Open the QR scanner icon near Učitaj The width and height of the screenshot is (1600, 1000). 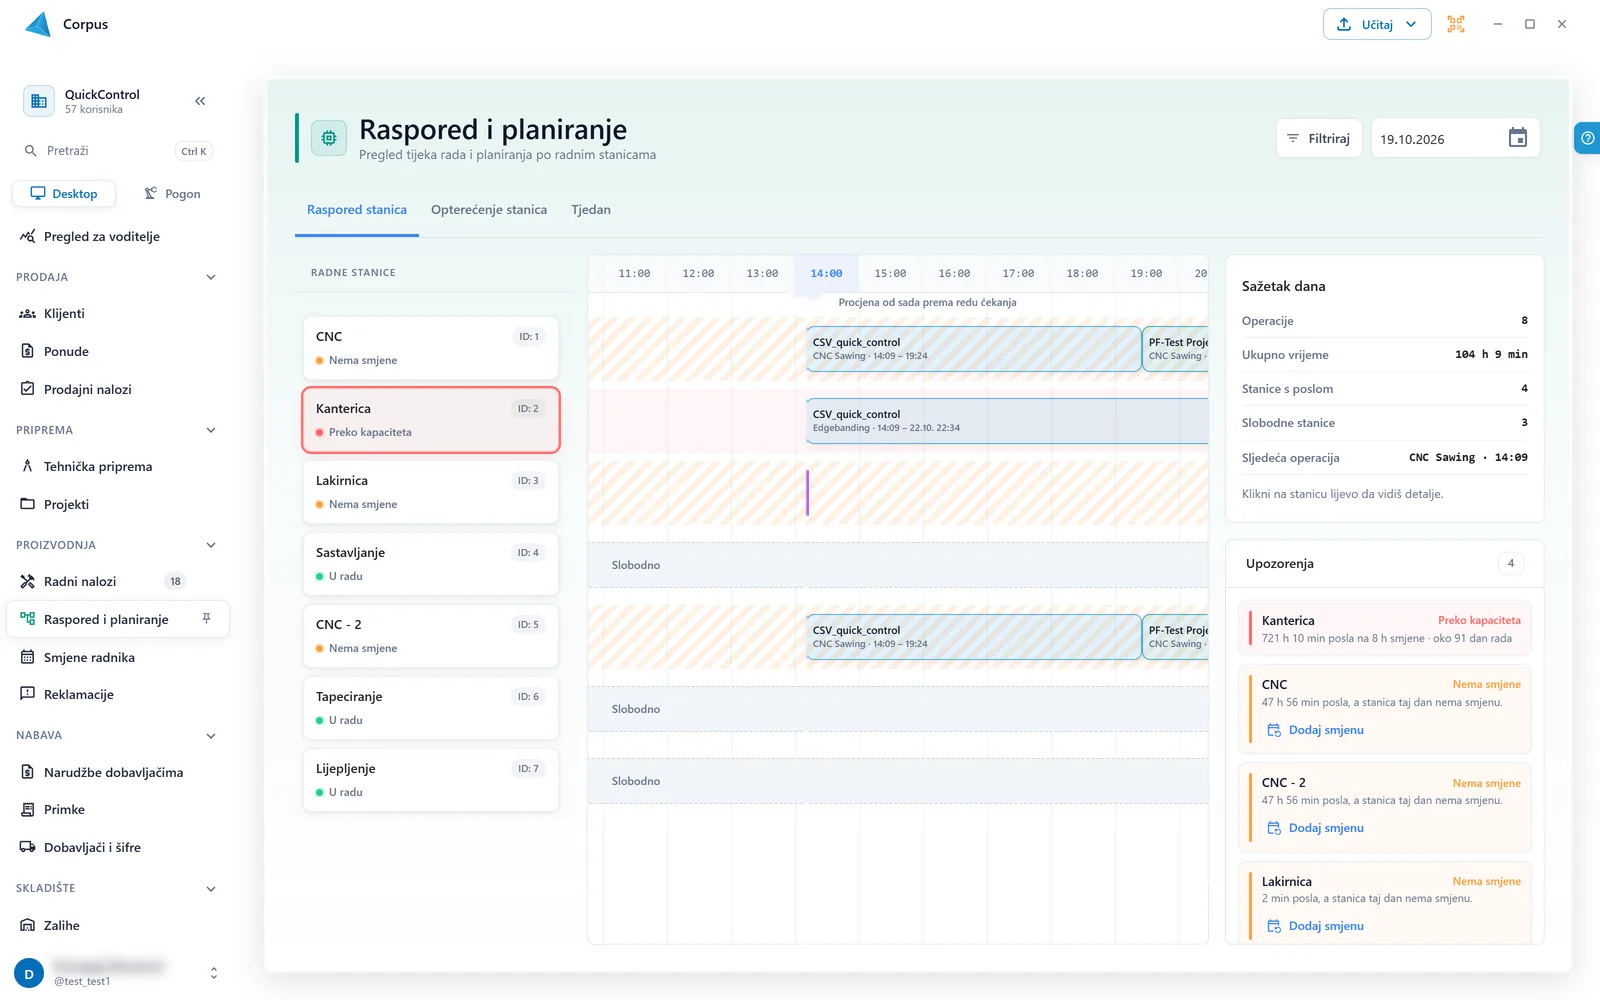pyautogui.click(x=1456, y=24)
